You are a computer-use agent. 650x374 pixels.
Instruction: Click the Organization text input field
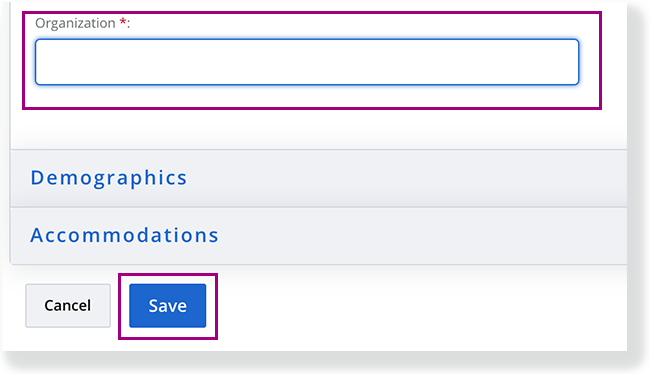pyautogui.click(x=307, y=62)
